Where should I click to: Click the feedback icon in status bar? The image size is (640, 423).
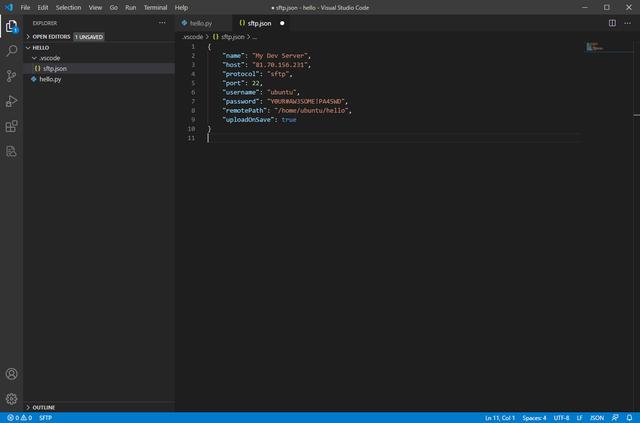[x=615, y=418]
